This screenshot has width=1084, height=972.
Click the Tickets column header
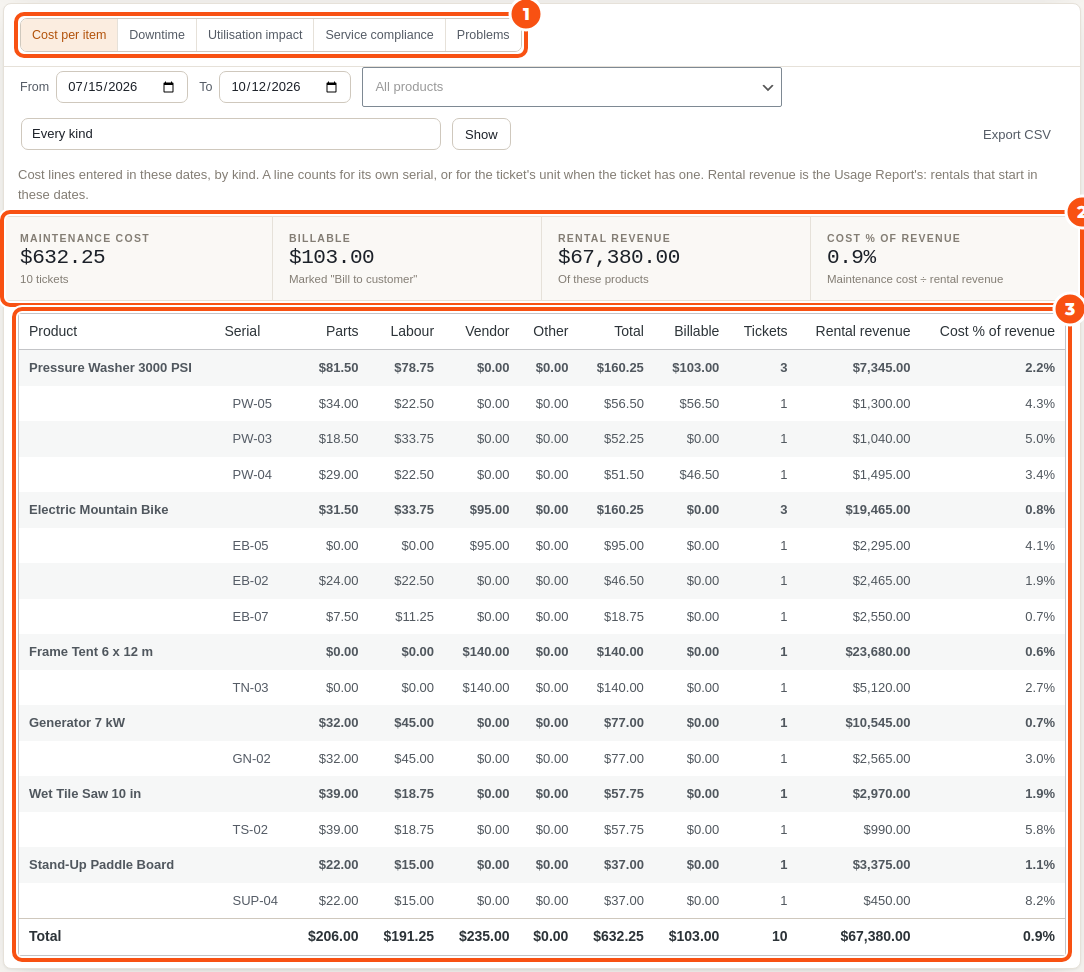[765, 331]
